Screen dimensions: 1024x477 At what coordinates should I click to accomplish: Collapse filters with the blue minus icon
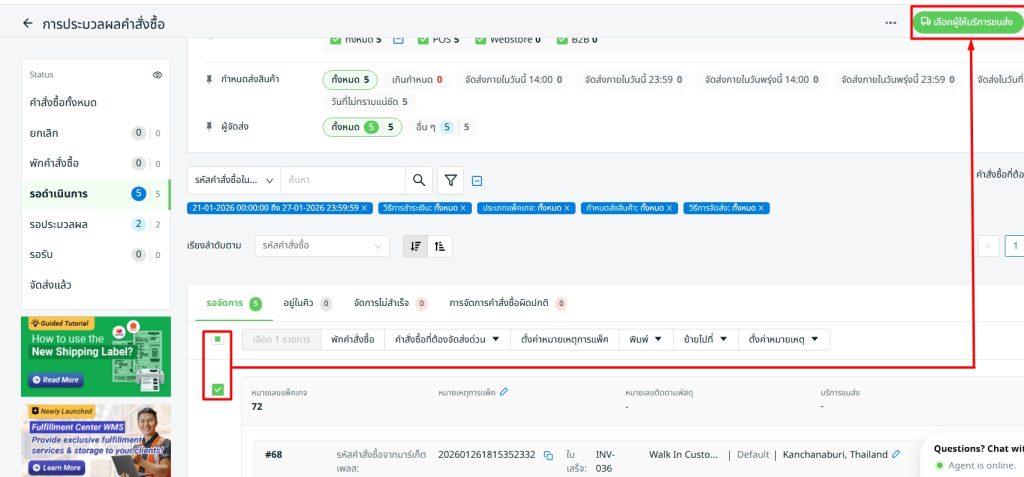pos(477,181)
